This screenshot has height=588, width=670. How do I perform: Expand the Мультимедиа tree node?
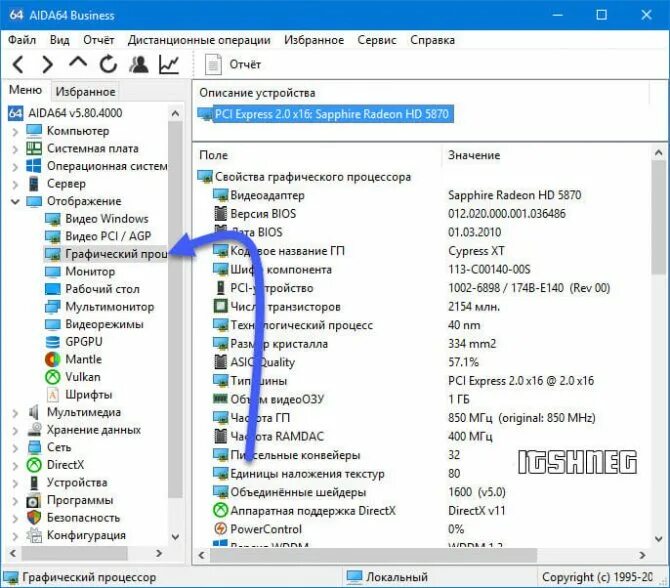point(15,412)
